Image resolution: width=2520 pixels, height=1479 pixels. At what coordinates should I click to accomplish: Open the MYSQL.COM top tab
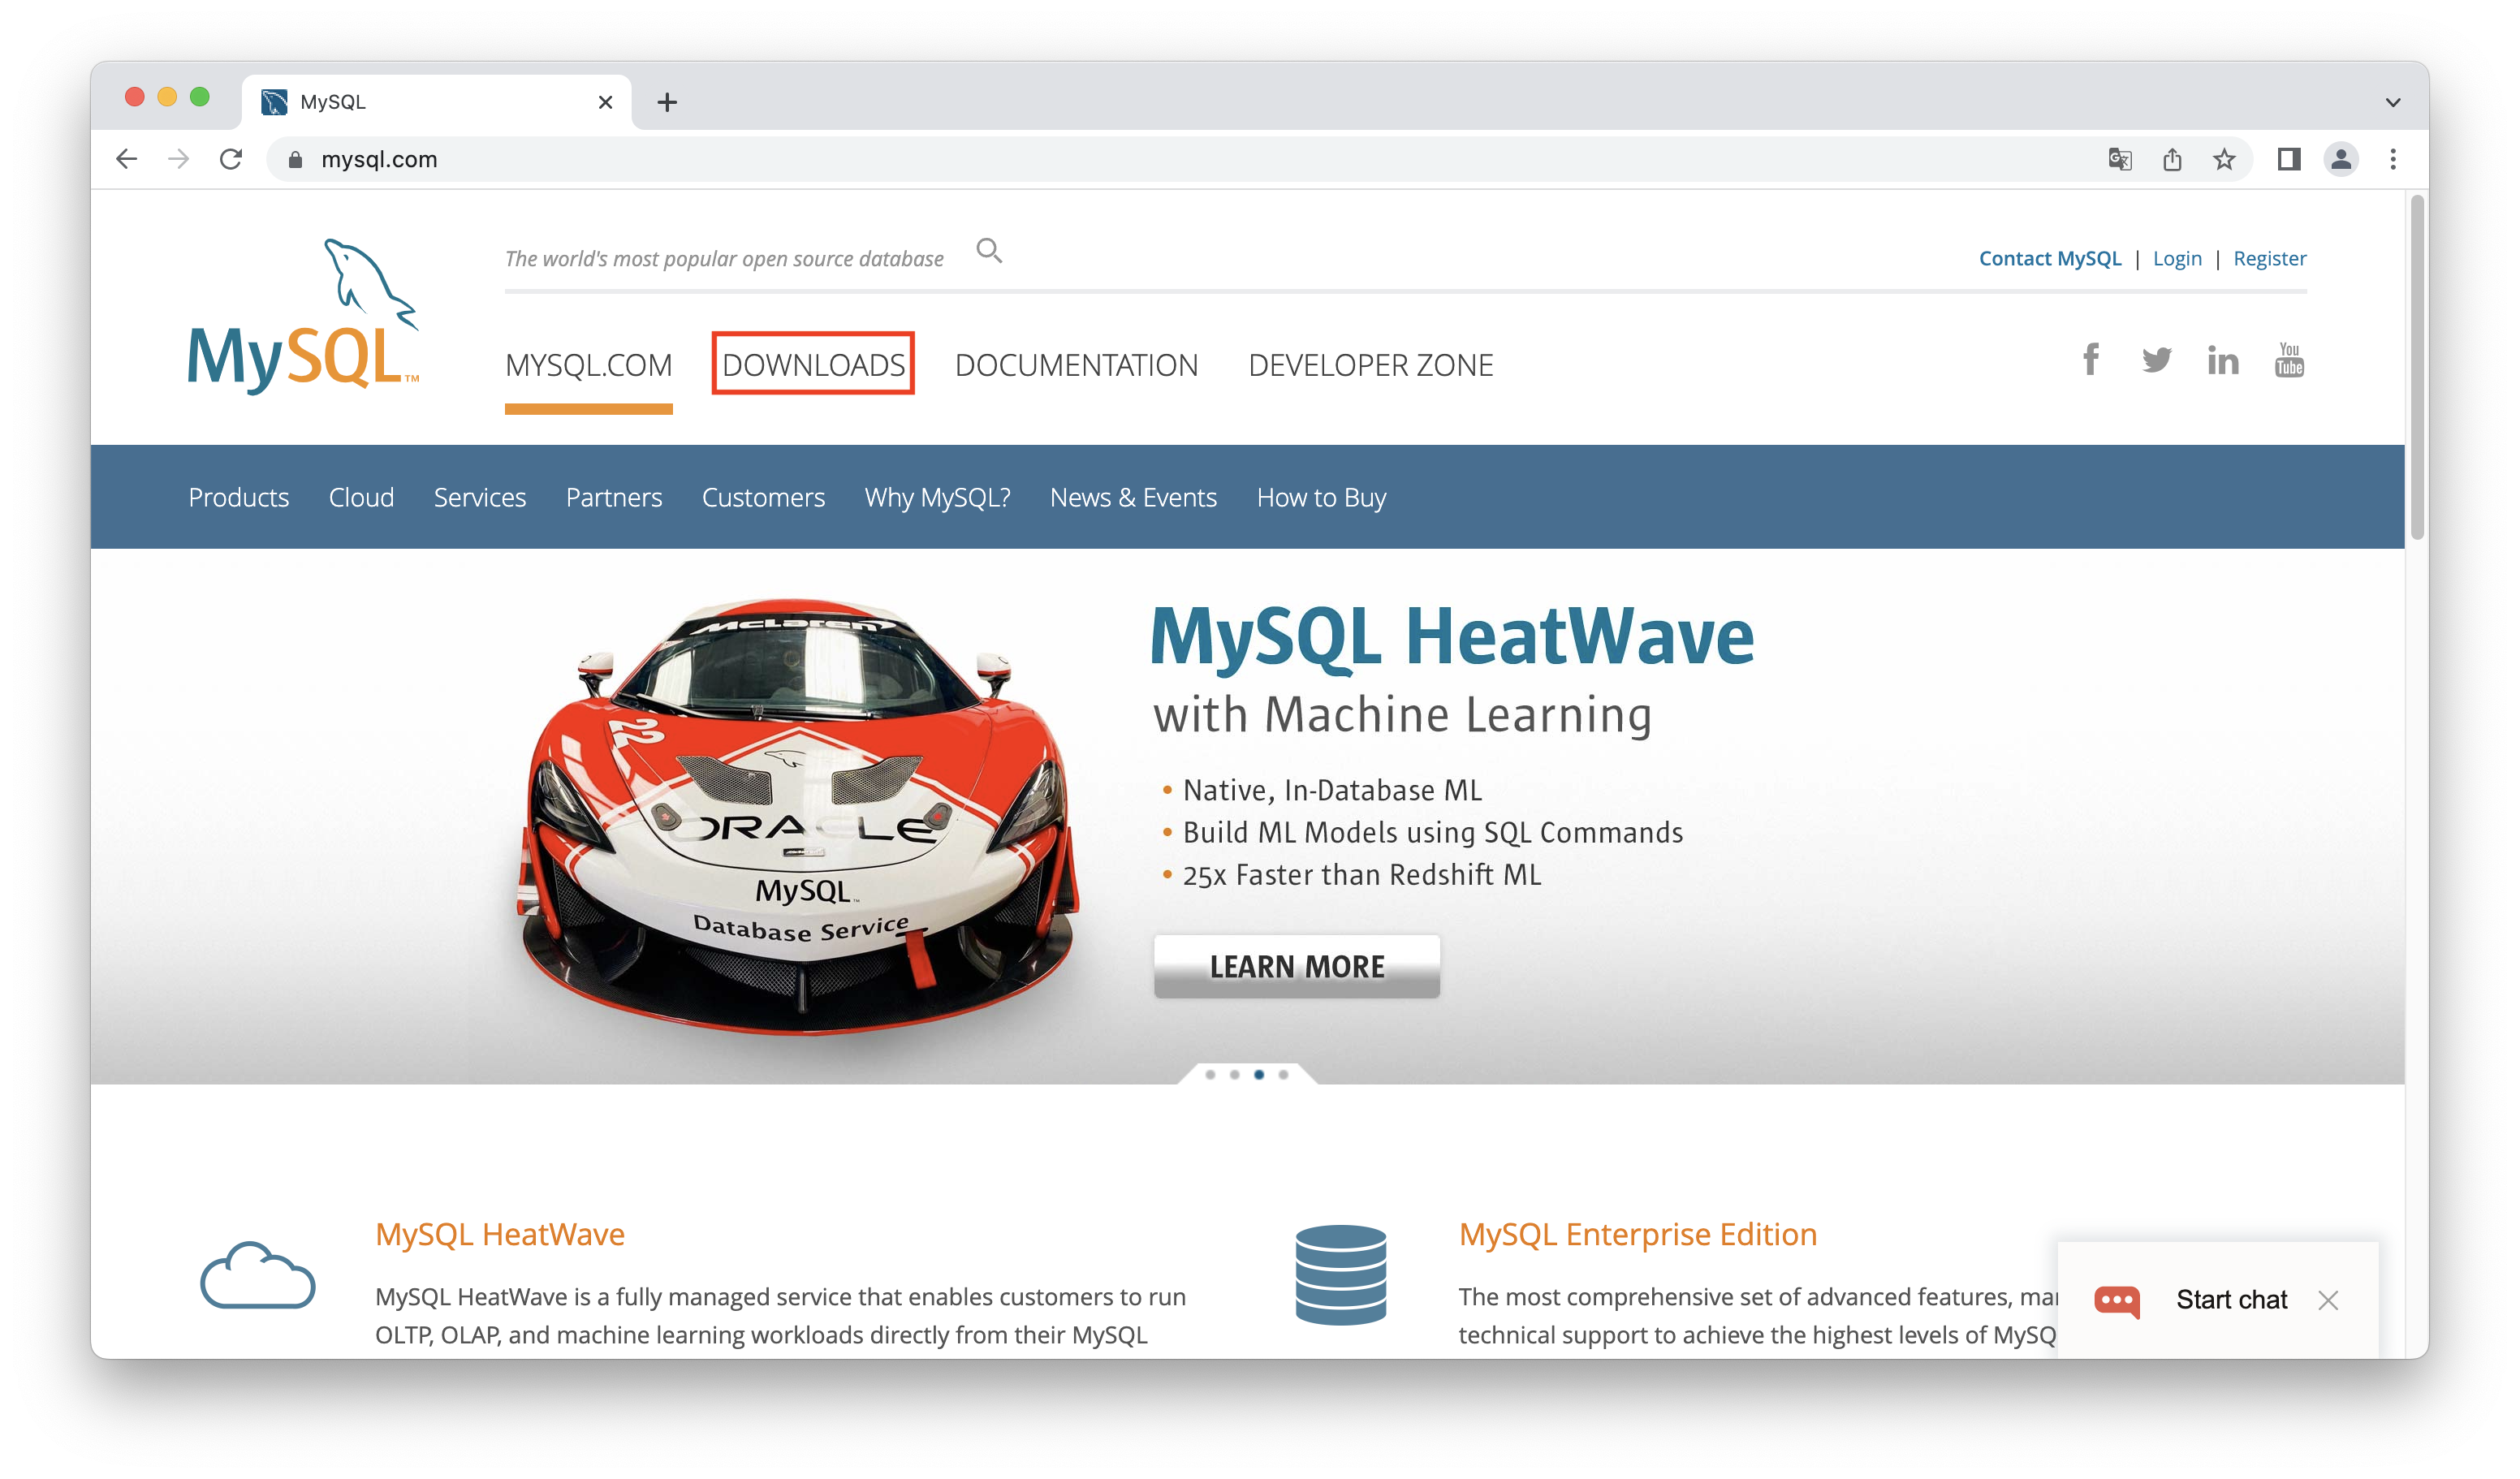(x=588, y=365)
